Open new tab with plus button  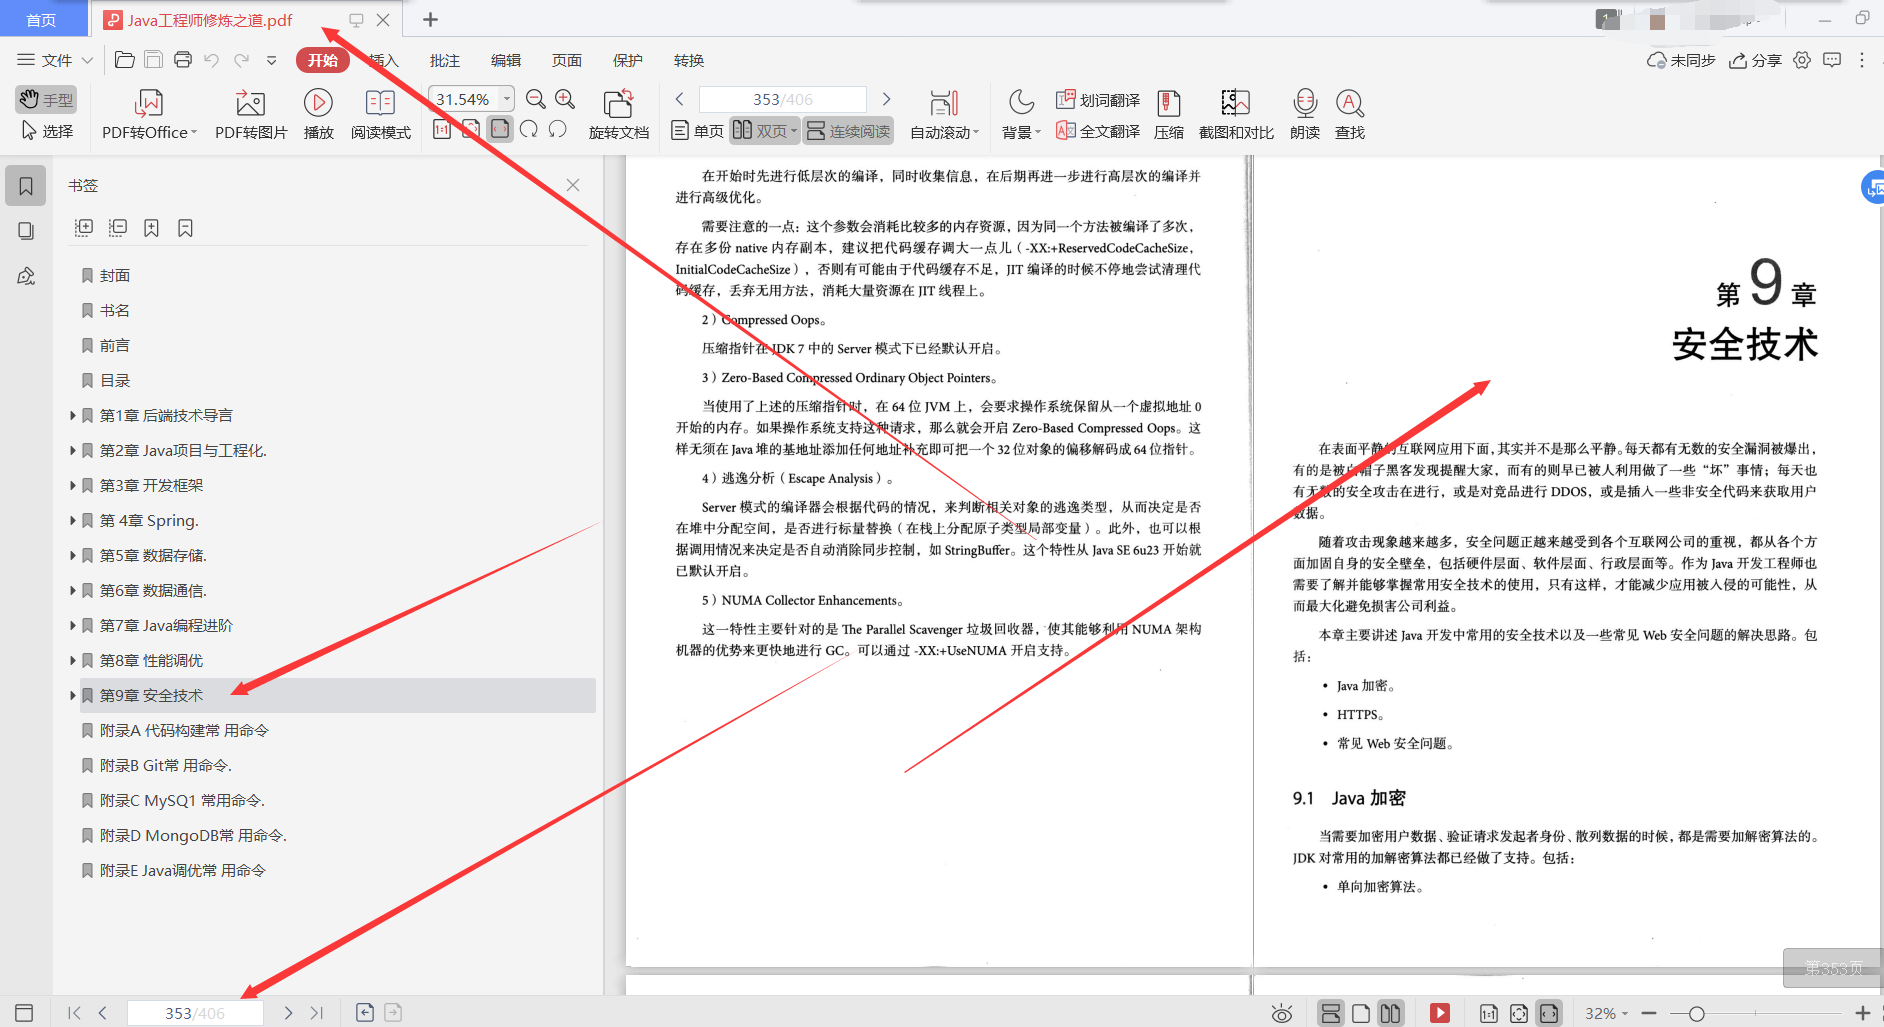430,19
